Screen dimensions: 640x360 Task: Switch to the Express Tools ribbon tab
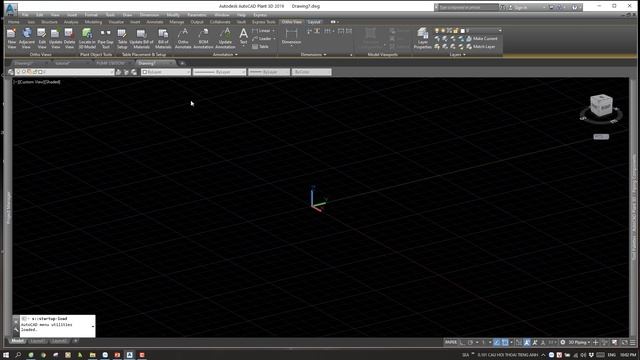pyautogui.click(x=263, y=22)
